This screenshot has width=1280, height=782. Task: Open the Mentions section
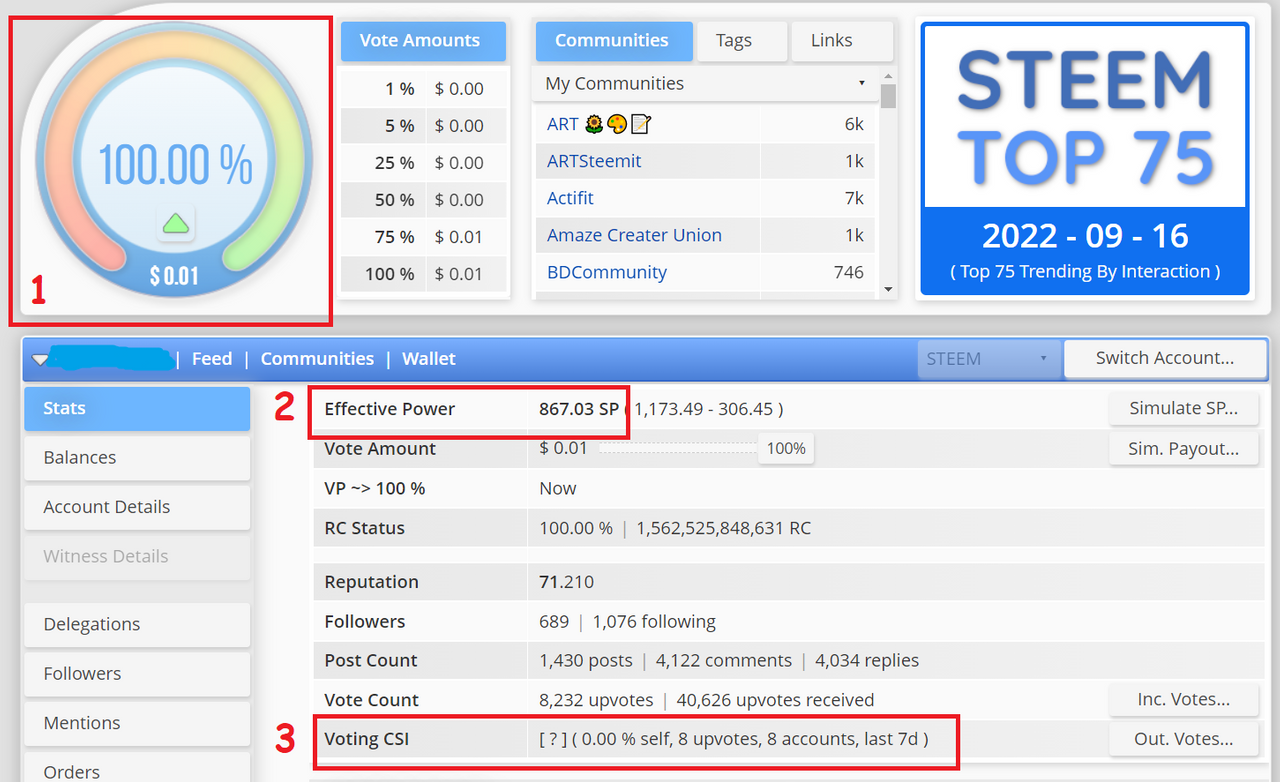[137, 723]
